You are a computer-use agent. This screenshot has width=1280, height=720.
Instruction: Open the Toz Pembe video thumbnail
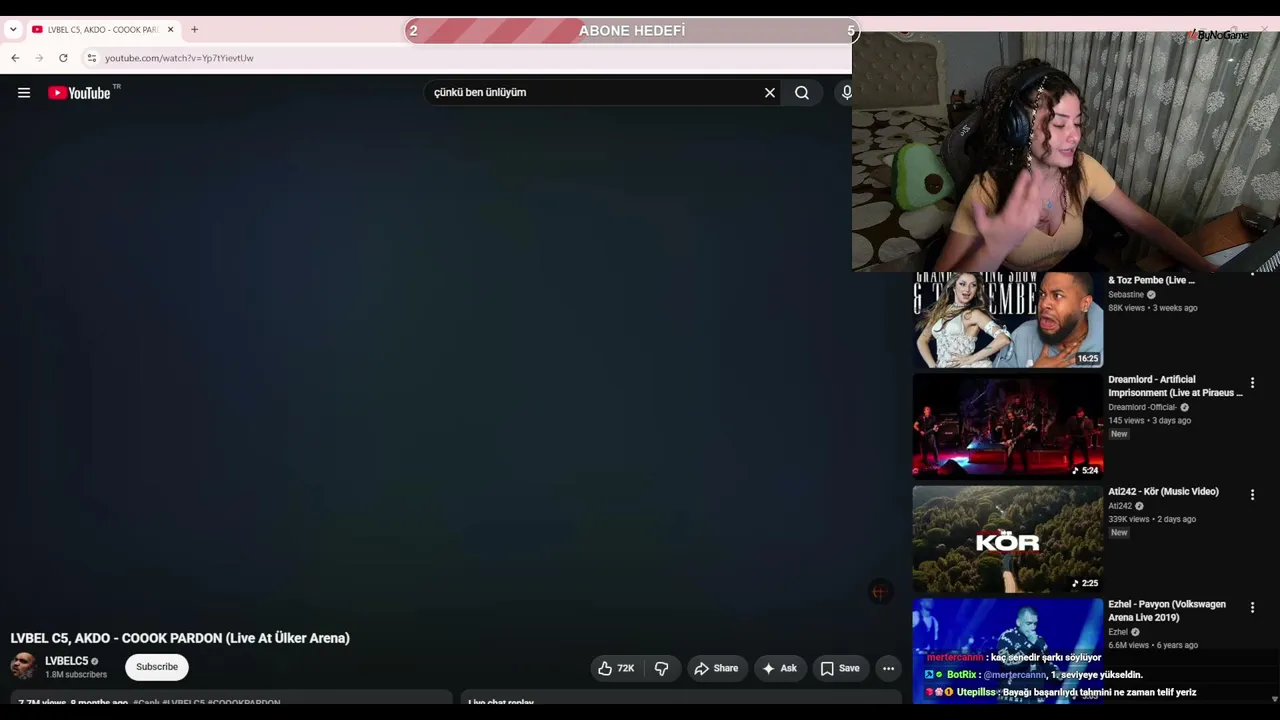tap(1007, 319)
